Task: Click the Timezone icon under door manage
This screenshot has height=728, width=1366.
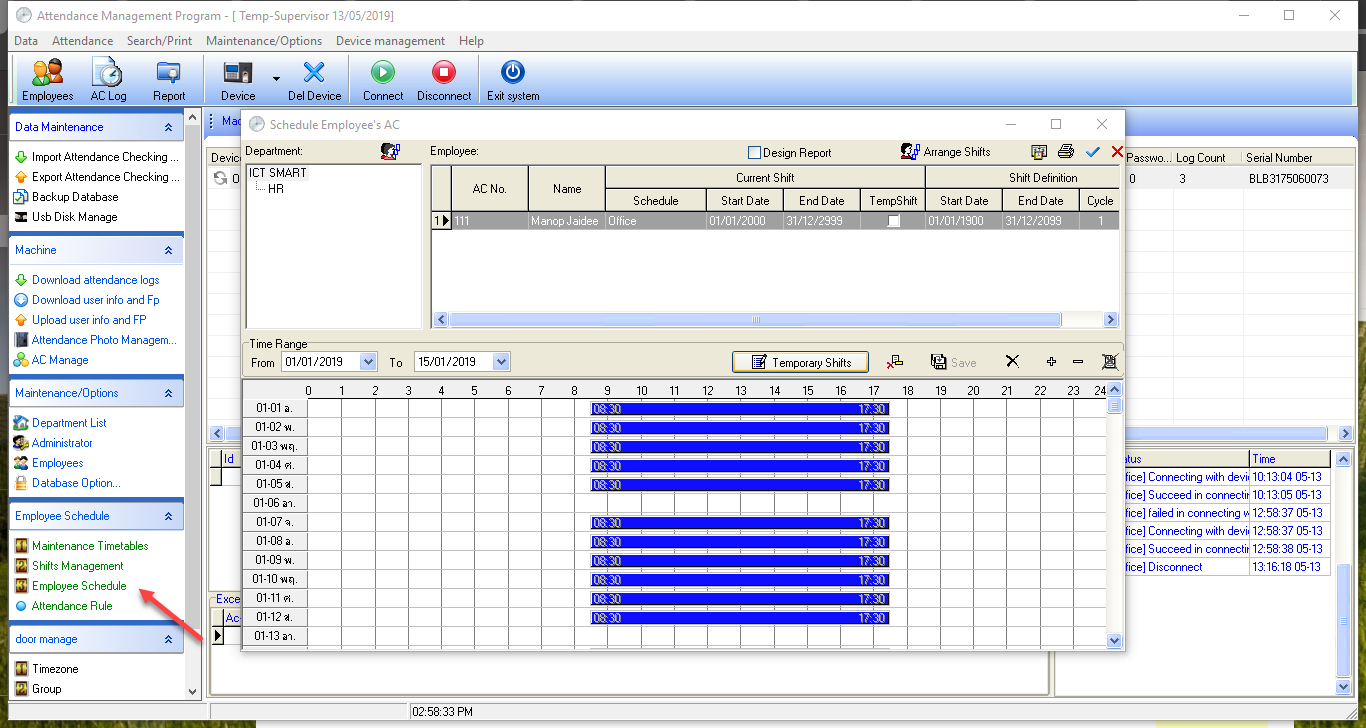Action: tap(22, 669)
